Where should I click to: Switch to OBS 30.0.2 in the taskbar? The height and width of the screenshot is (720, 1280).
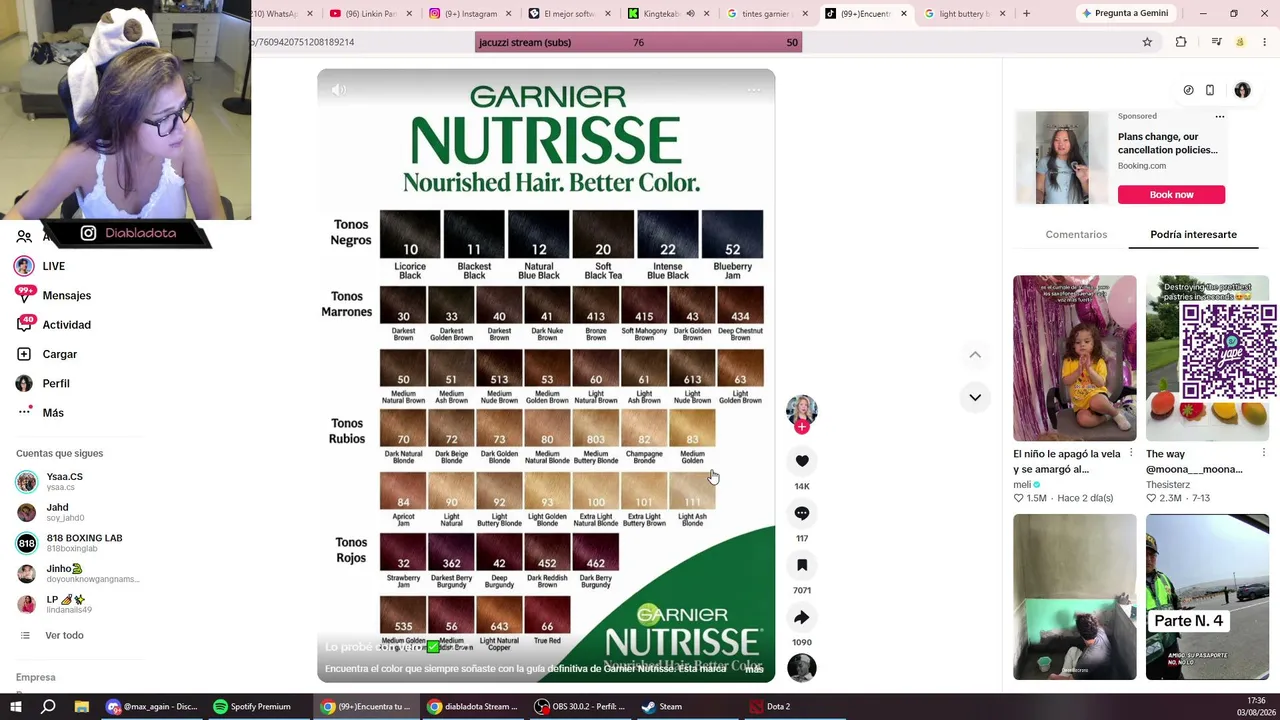580,707
